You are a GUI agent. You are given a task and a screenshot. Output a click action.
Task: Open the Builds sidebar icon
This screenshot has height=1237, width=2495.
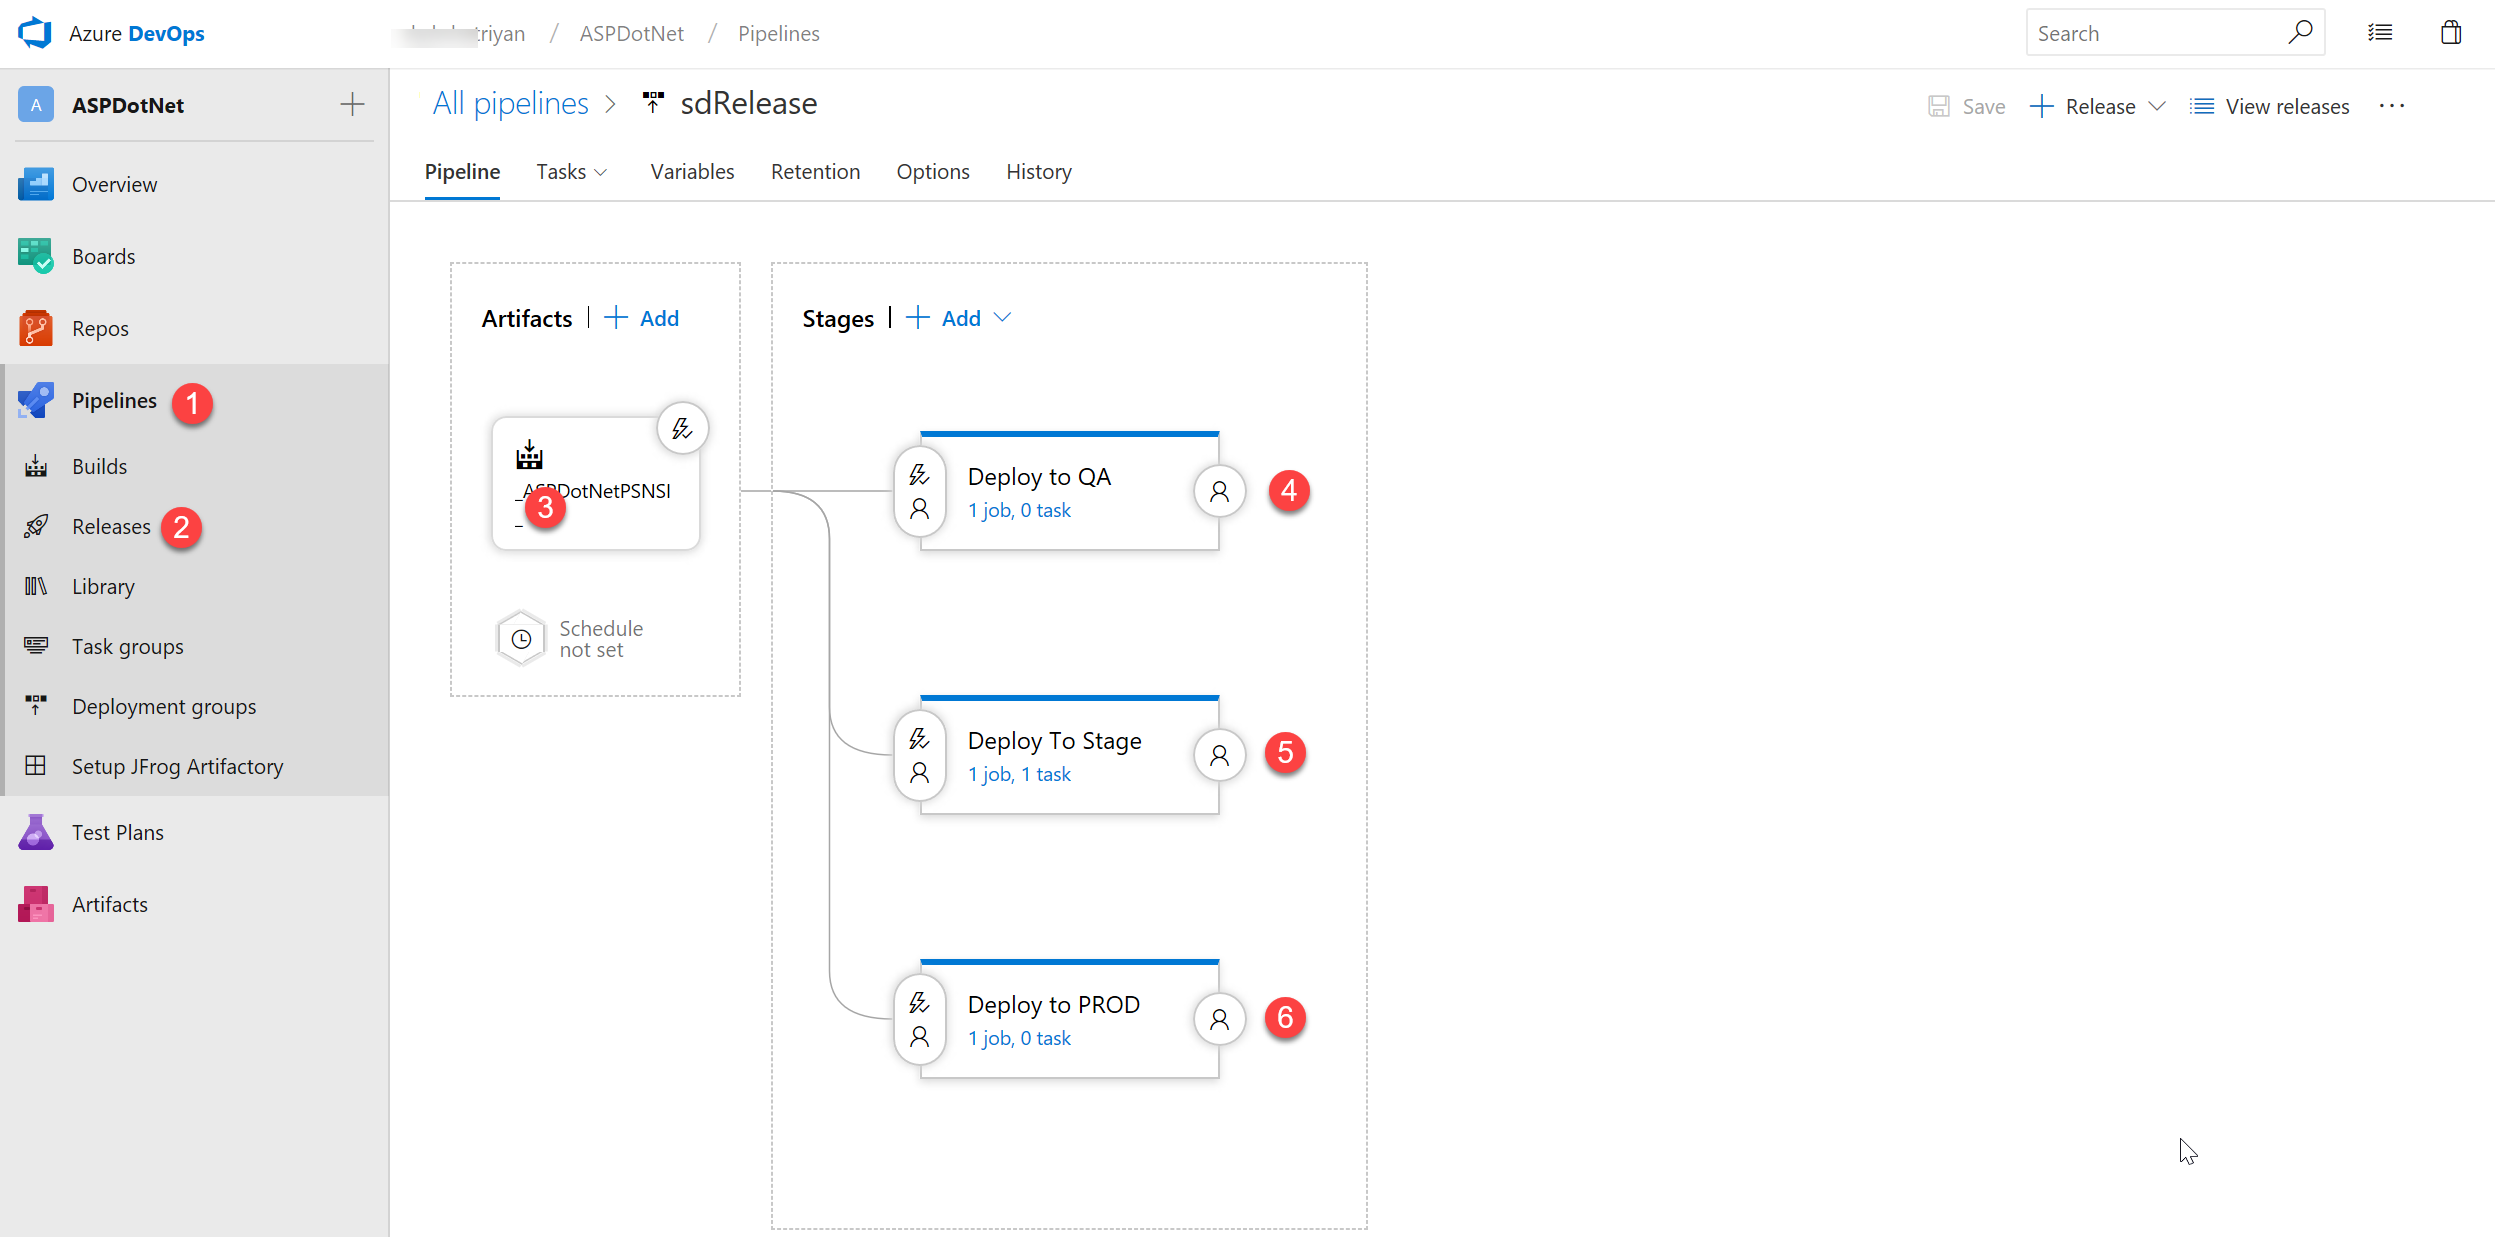pos(36,466)
